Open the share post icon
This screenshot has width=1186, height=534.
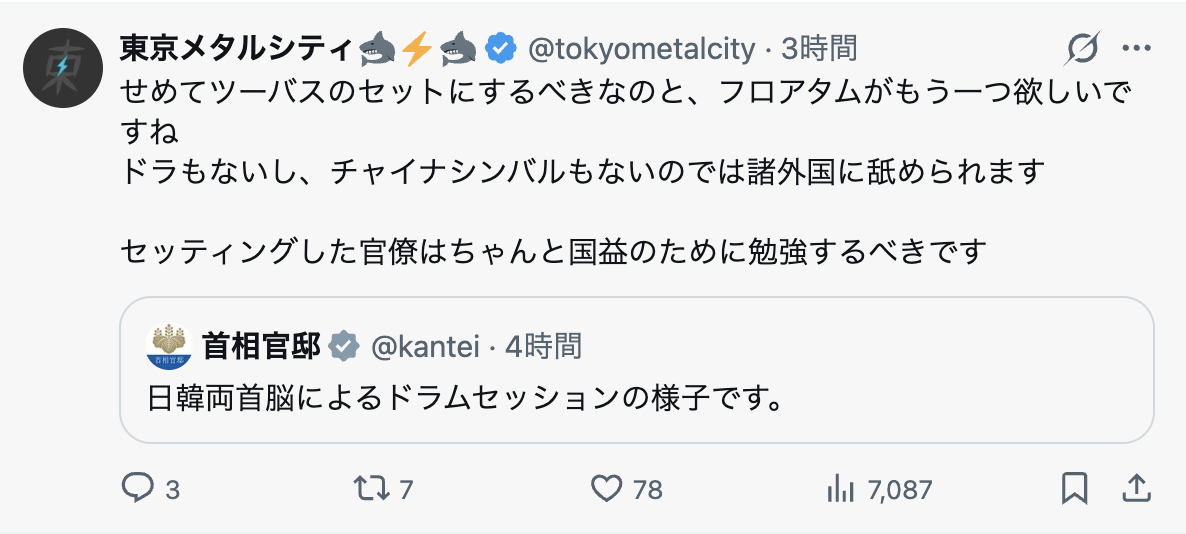click(1135, 489)
